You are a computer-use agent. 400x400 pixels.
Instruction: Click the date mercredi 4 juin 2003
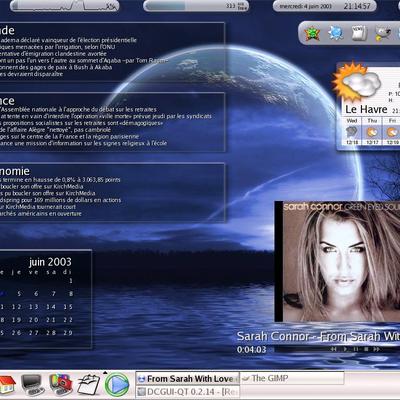[306, 6]
